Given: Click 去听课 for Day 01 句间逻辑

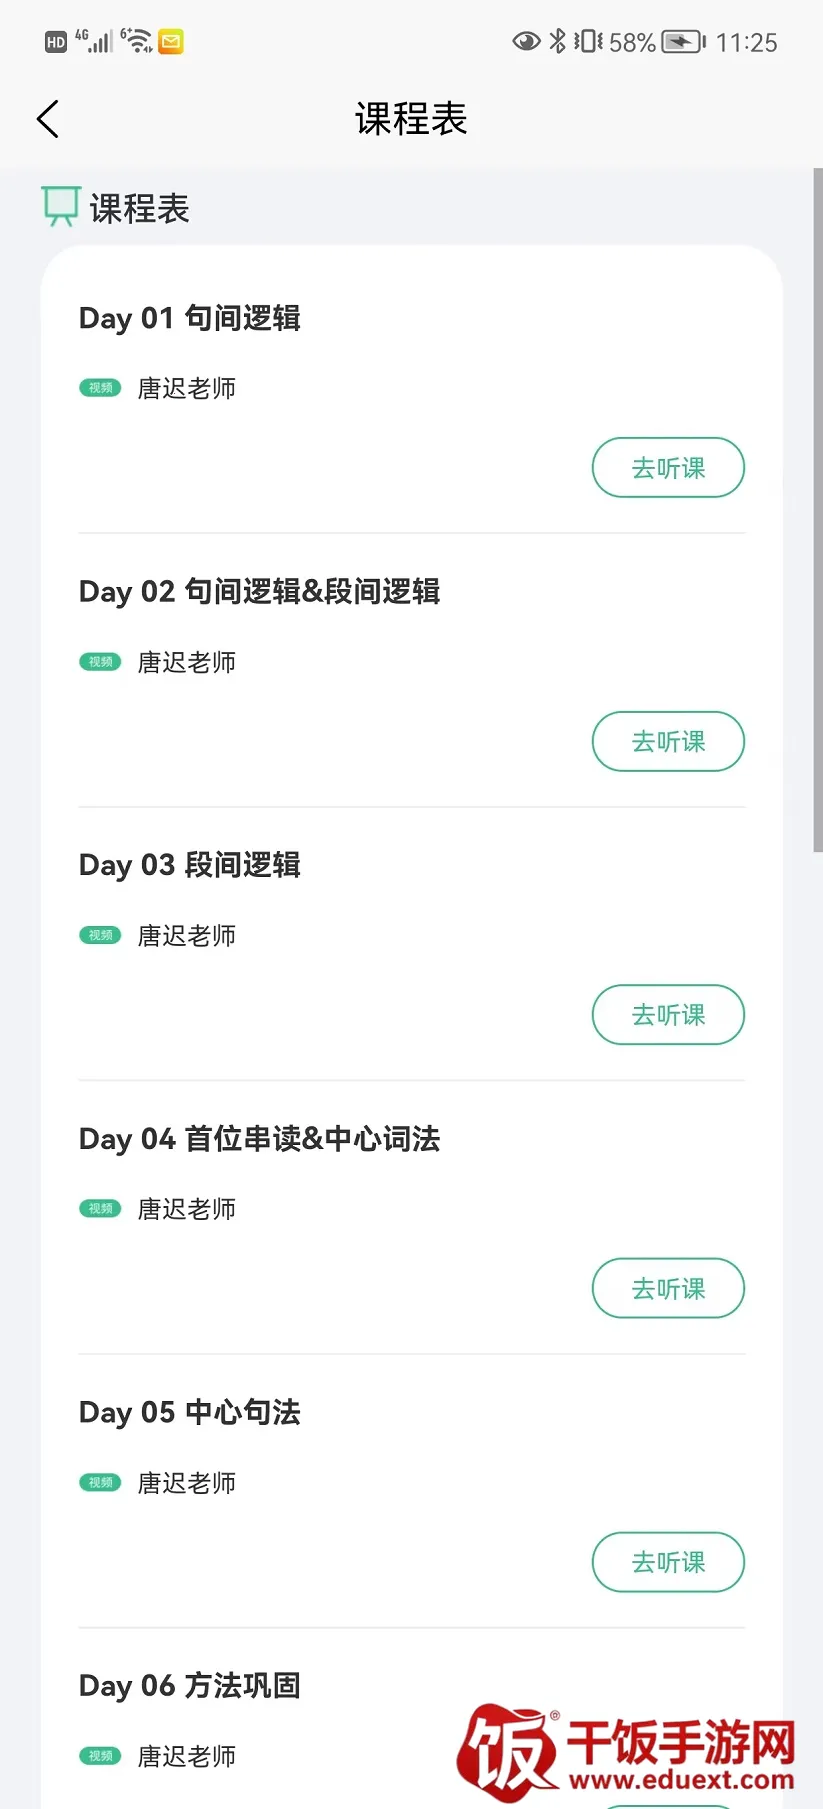Looking at the screenshot, I should [668, 467].
